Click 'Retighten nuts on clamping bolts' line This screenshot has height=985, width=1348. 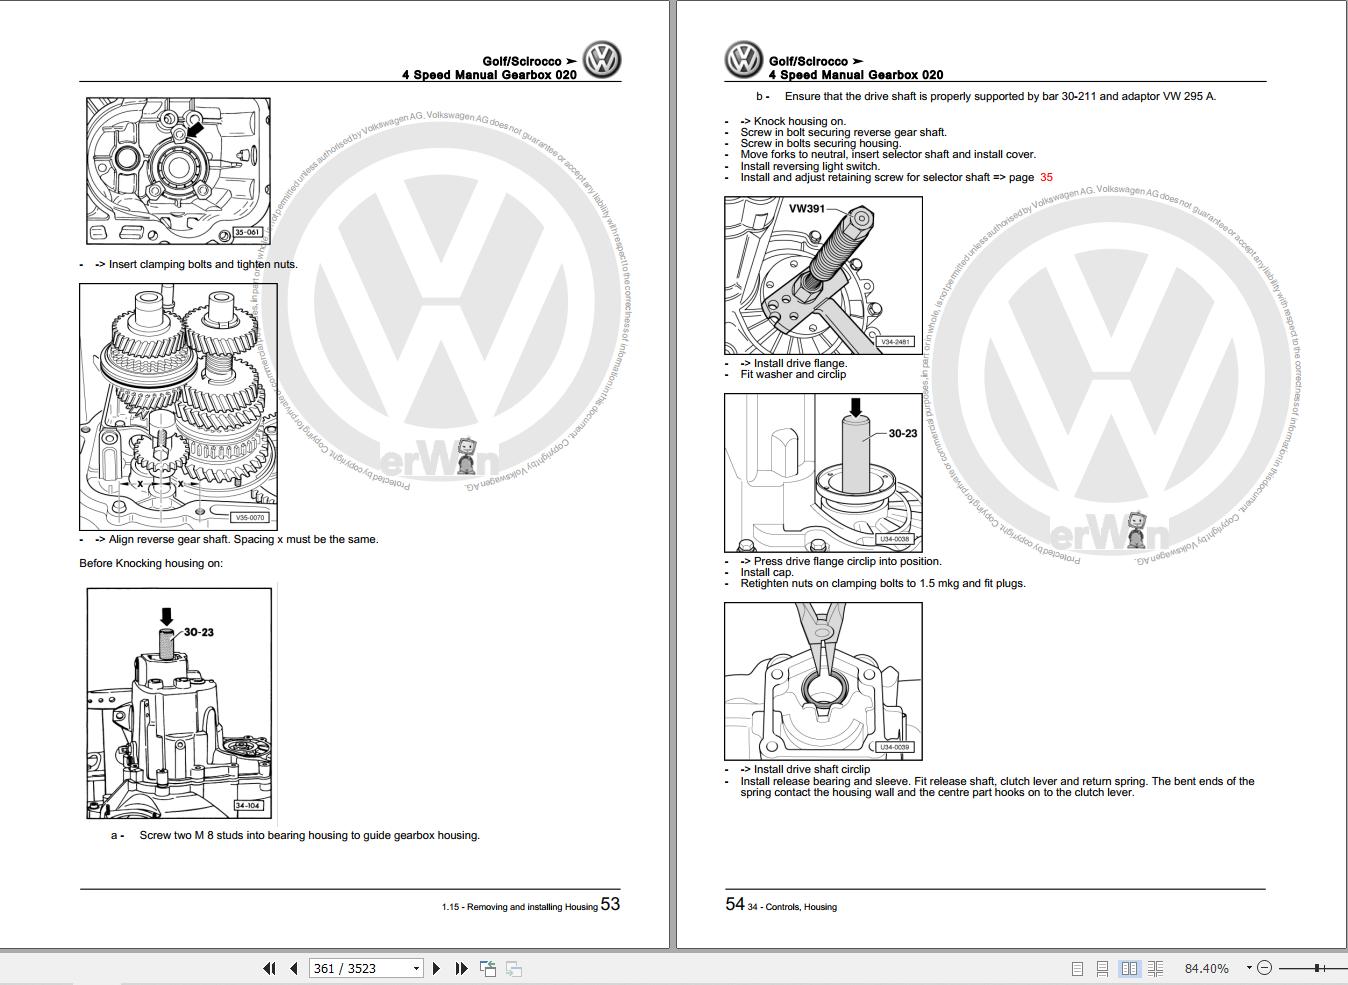click(x=883, y=583)
